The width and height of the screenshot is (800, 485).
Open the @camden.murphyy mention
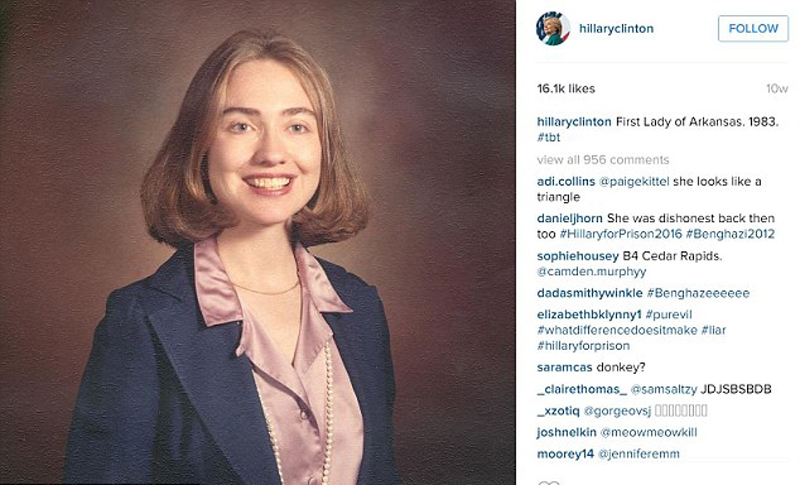(591, 271)
